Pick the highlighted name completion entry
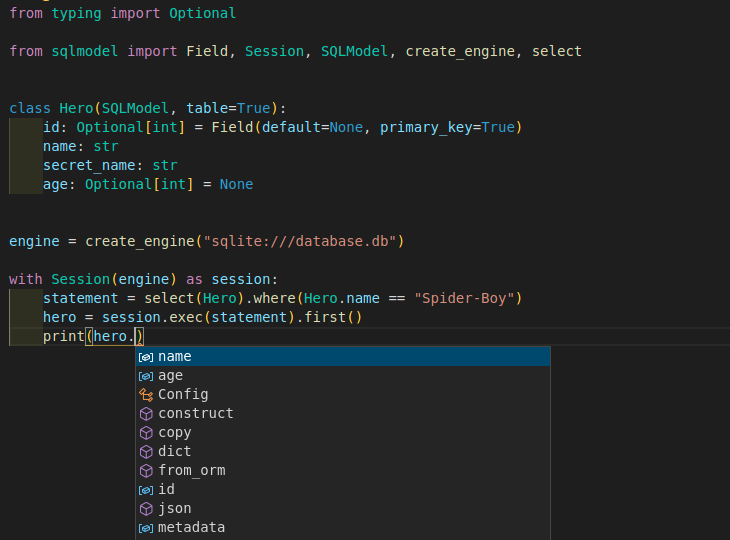 point(174,357)
